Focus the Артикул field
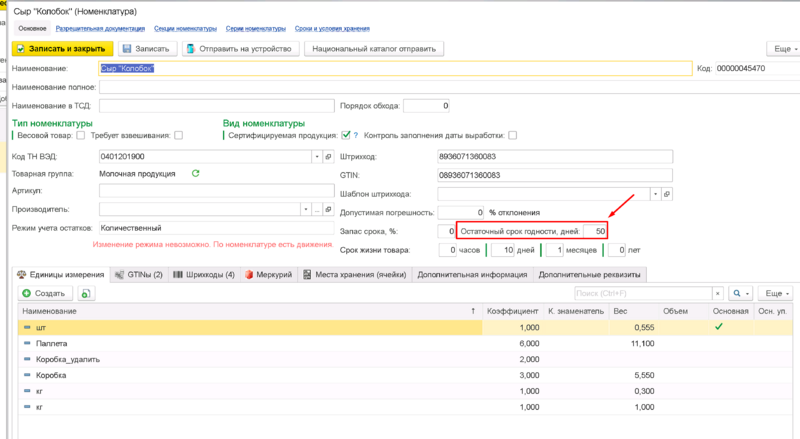Viewport: 800px width, 439px height. pyautogui.click(x=217, y=190)
